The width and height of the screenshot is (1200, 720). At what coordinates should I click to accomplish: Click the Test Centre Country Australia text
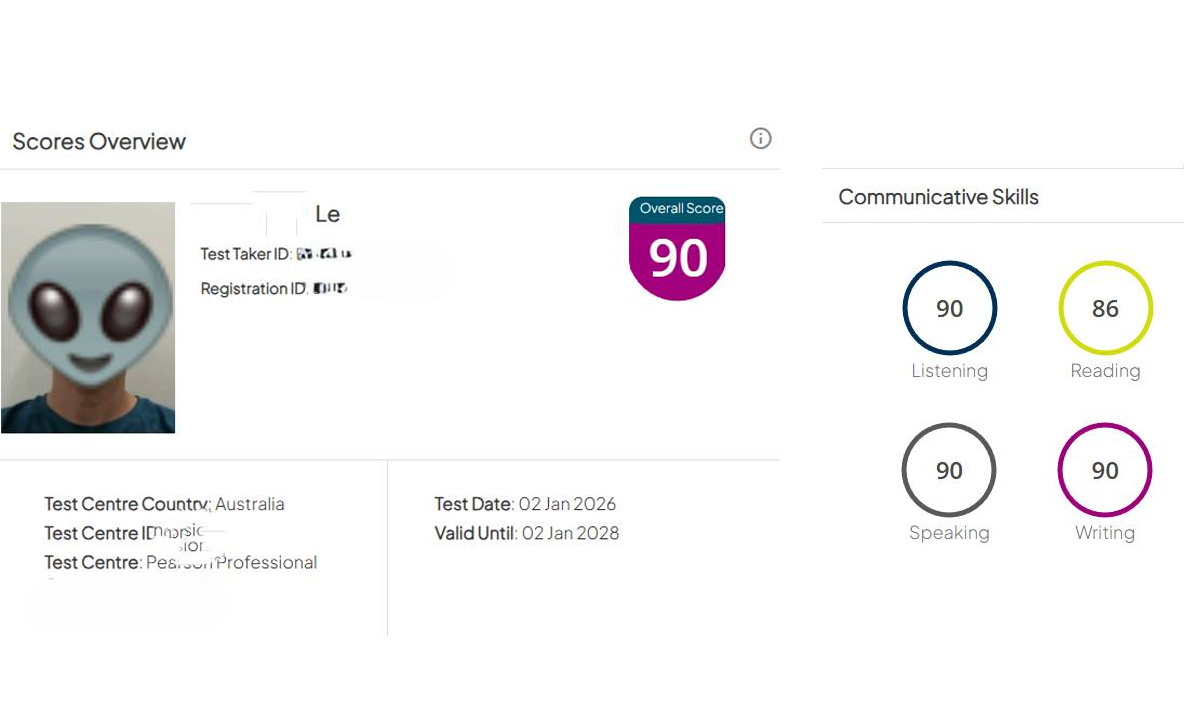point(250,504)
